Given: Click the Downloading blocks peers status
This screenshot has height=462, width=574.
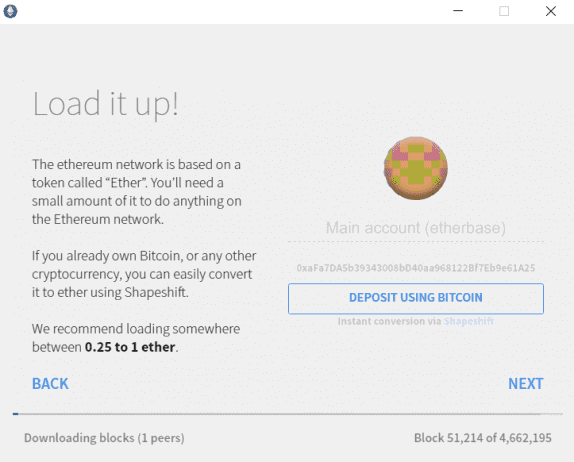Looking at the screenshot, I should [104, 438].
